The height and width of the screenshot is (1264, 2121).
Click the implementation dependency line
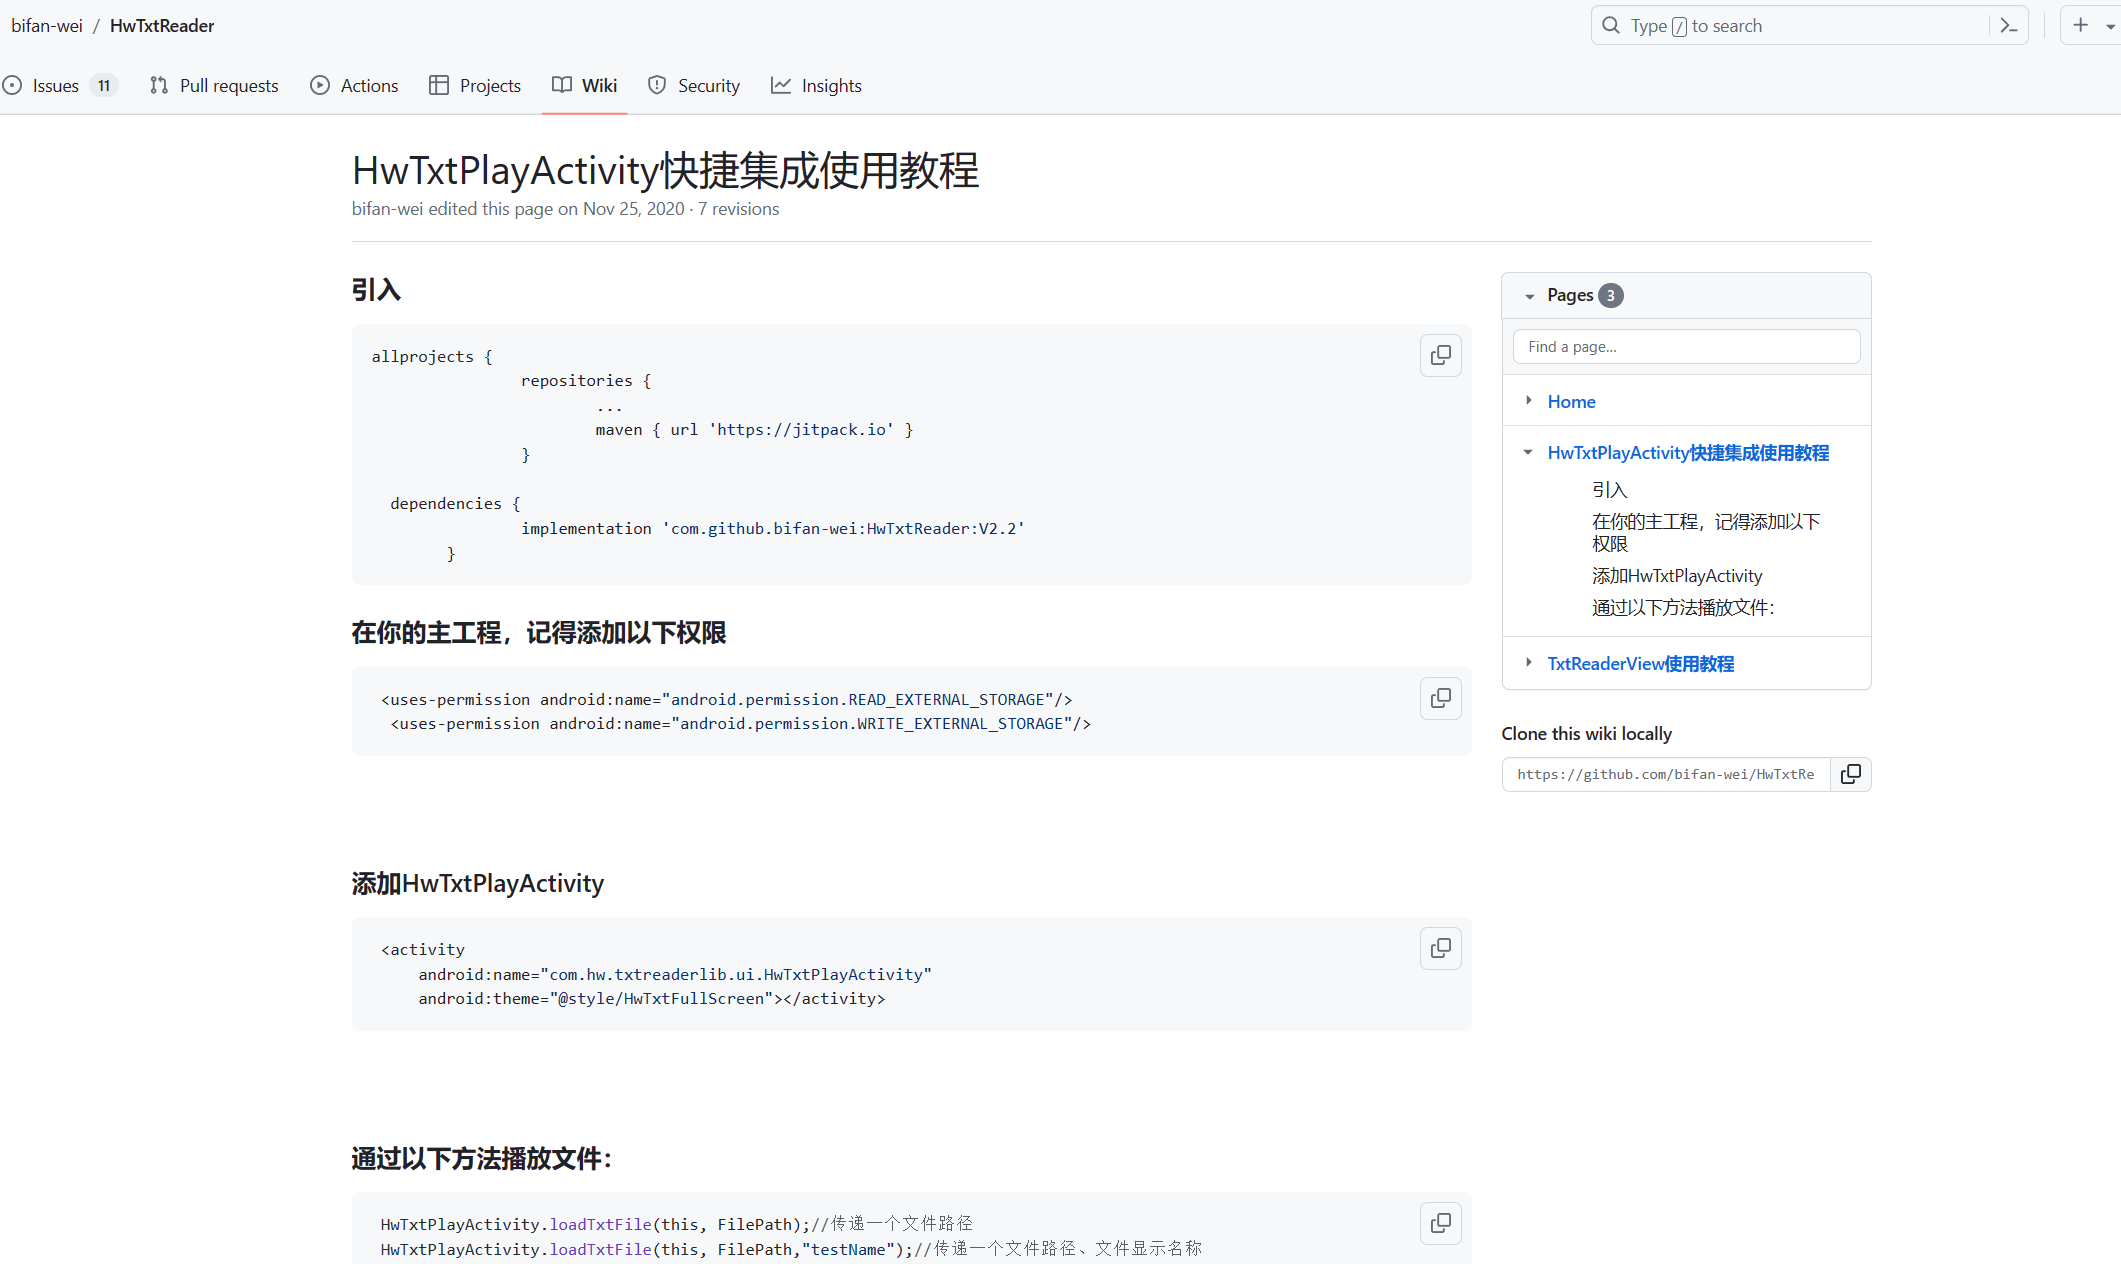click(773, 529)
